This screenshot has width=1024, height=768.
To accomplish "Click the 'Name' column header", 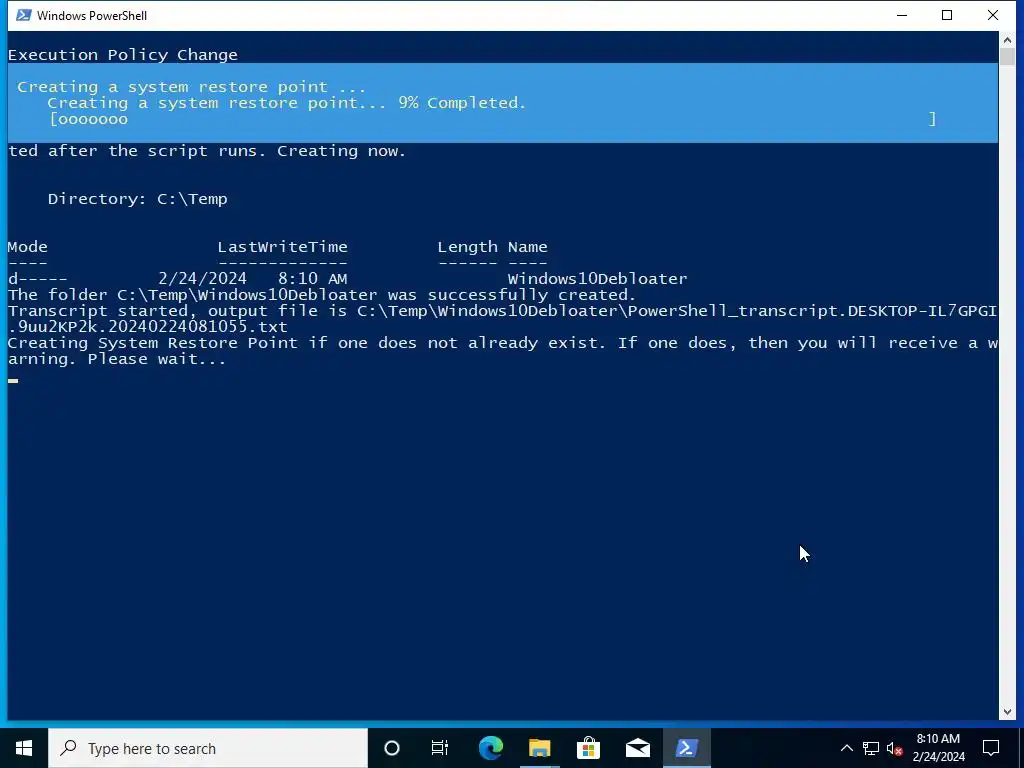I will [x=528, y=247].
